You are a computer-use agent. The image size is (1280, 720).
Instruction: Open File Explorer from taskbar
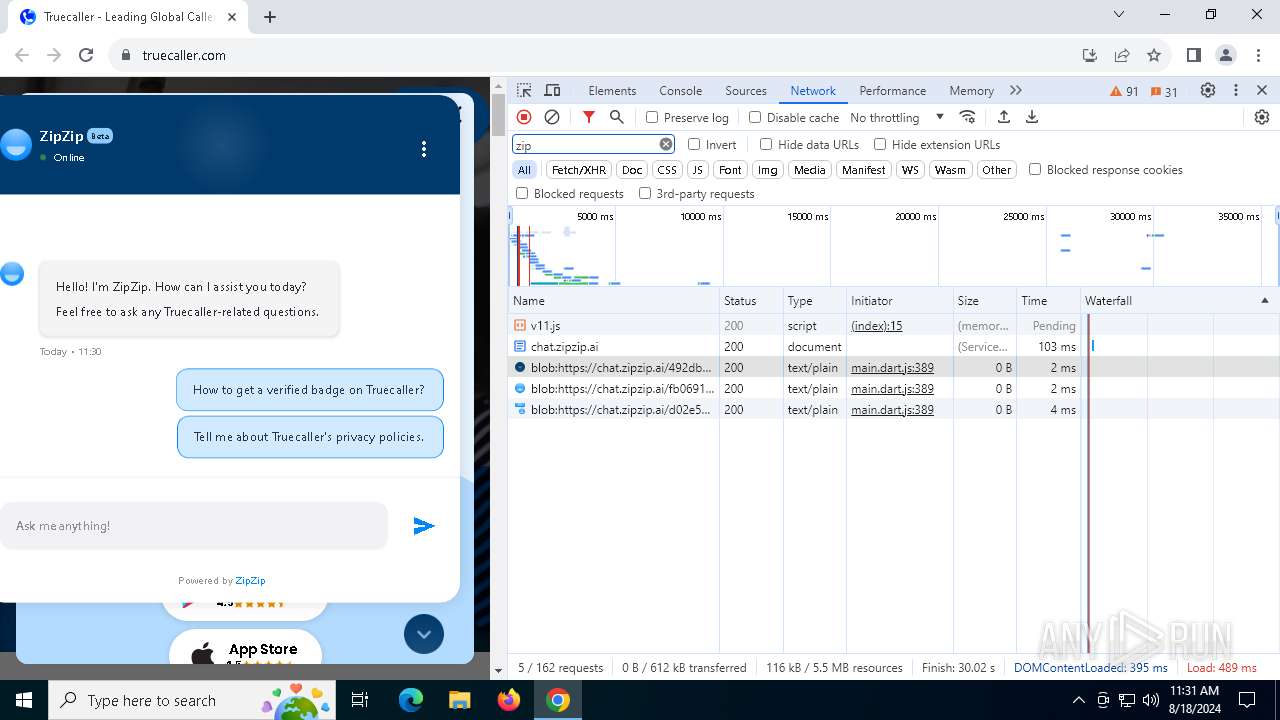[459, 700]
